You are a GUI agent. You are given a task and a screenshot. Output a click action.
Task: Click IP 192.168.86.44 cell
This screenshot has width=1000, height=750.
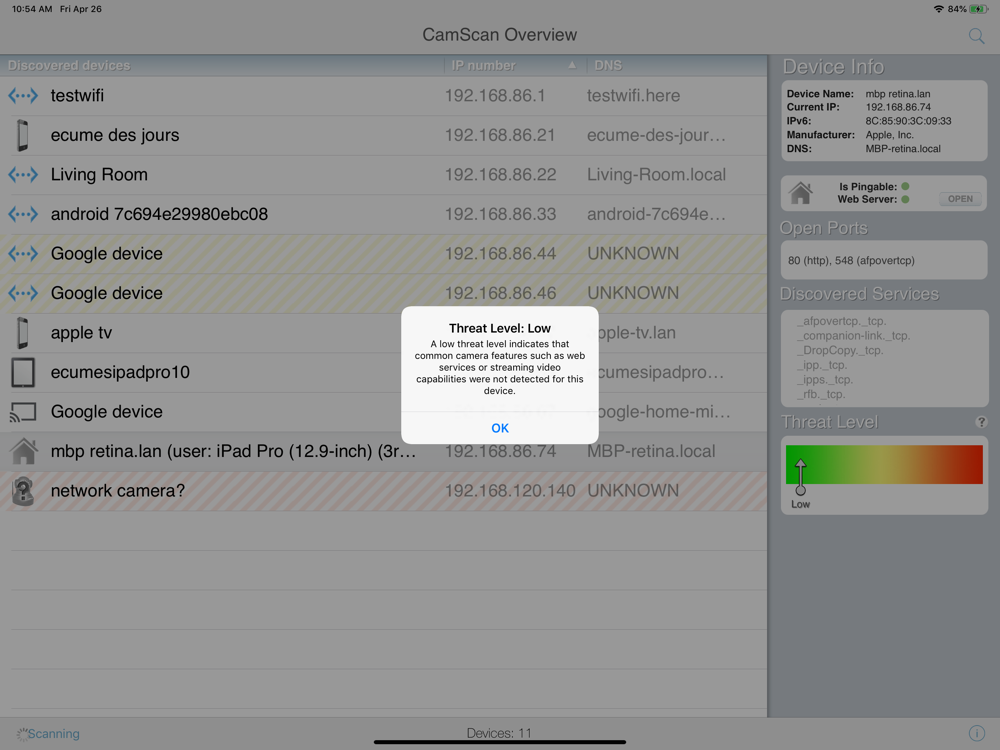(501, 254)
